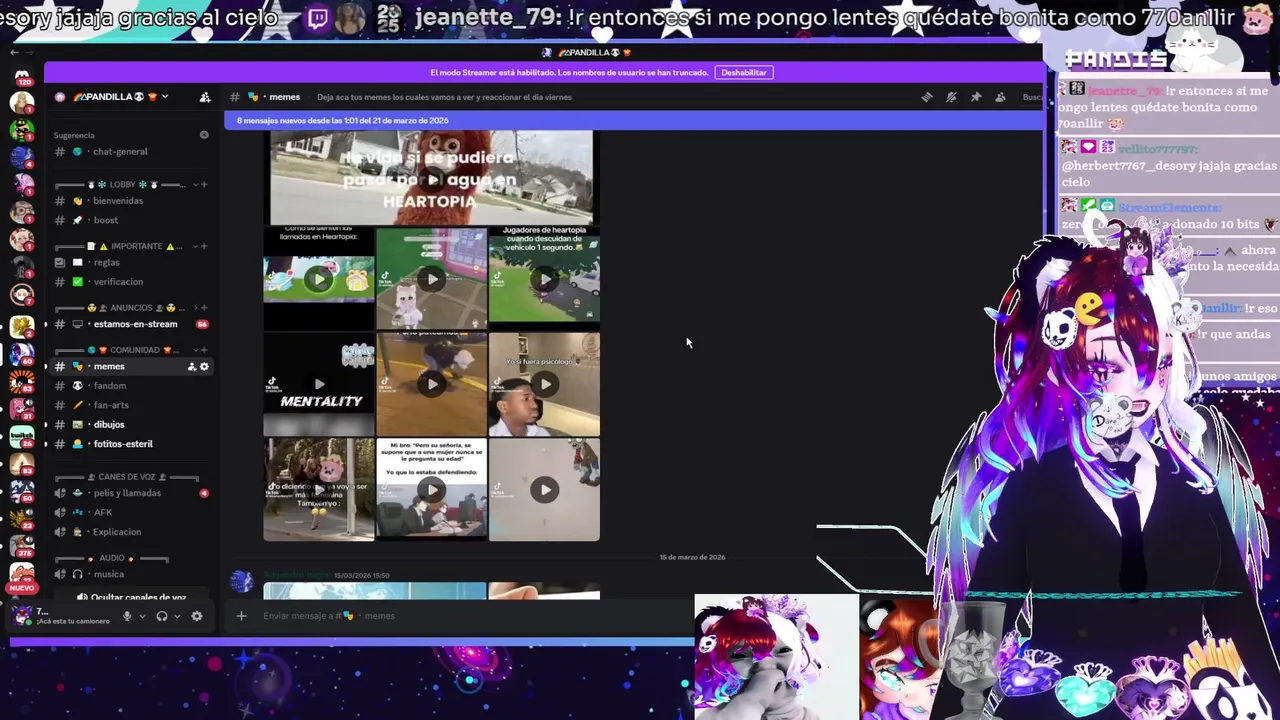Play the HEARTOPIA monkey video
Screen dimensions: 1280x720
click(432, 179)
